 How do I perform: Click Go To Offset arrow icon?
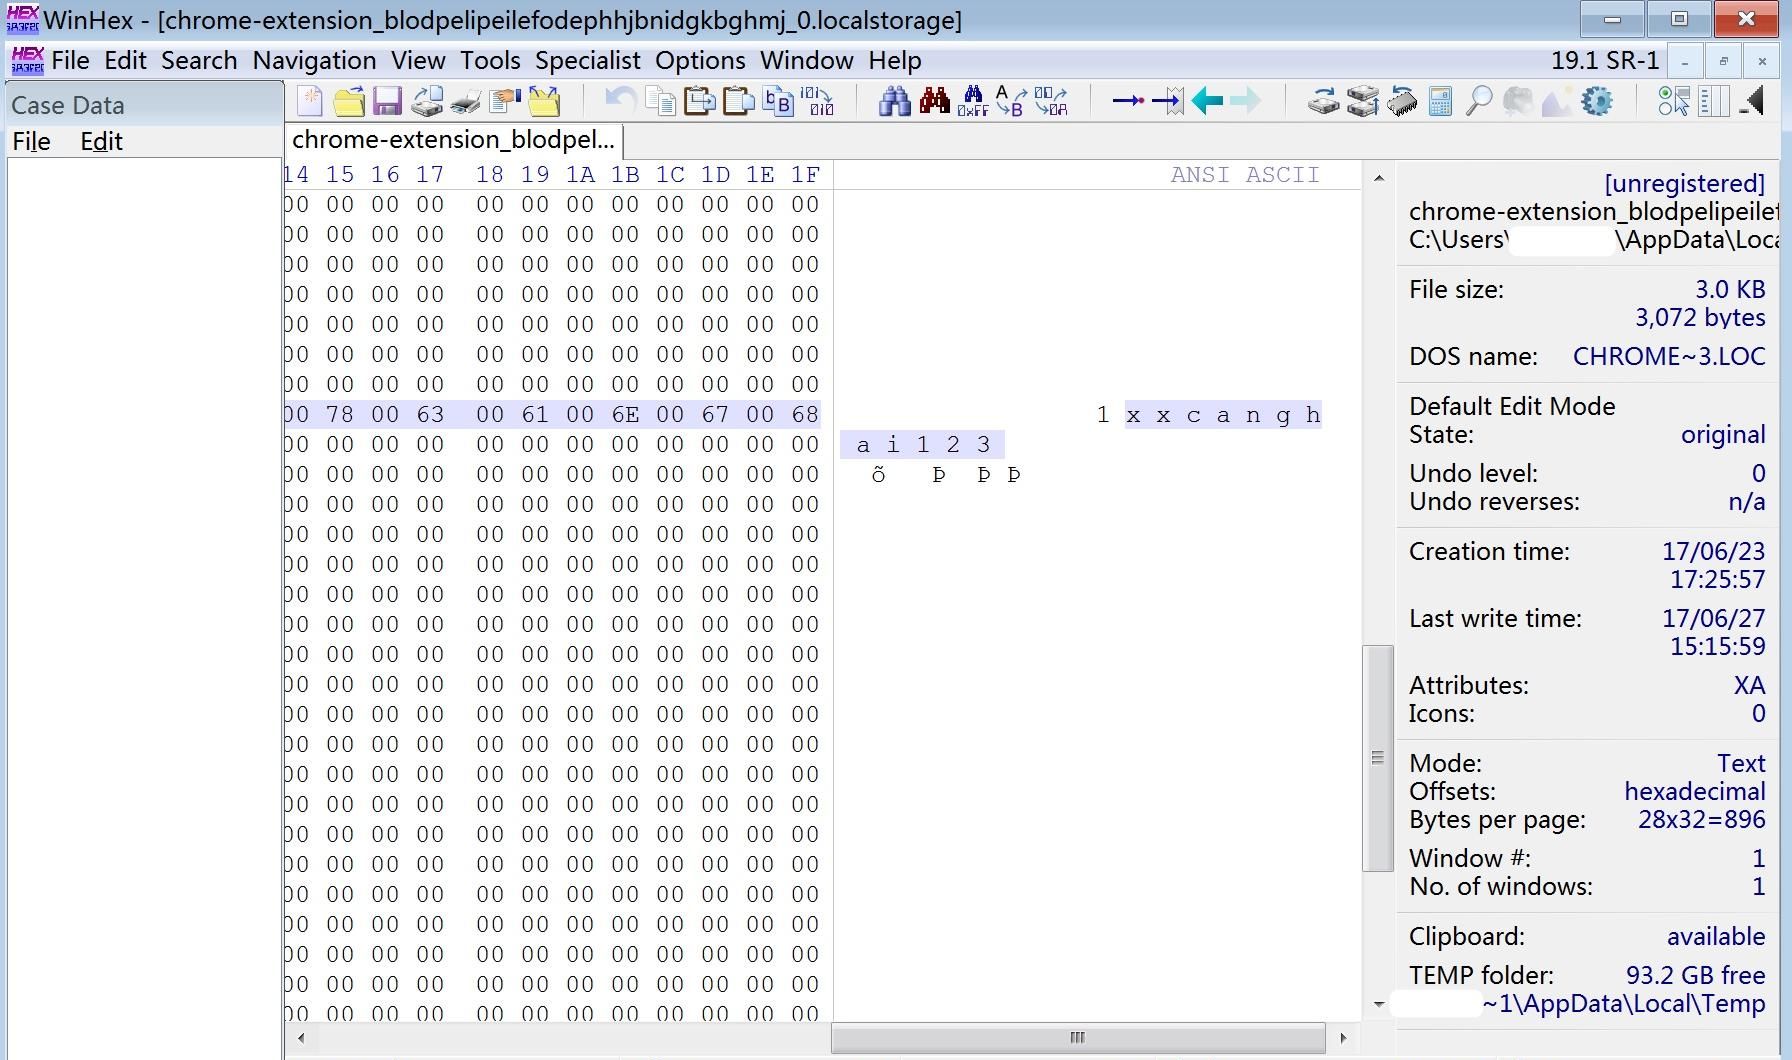pyautogui.click(x=1128, y=101)
